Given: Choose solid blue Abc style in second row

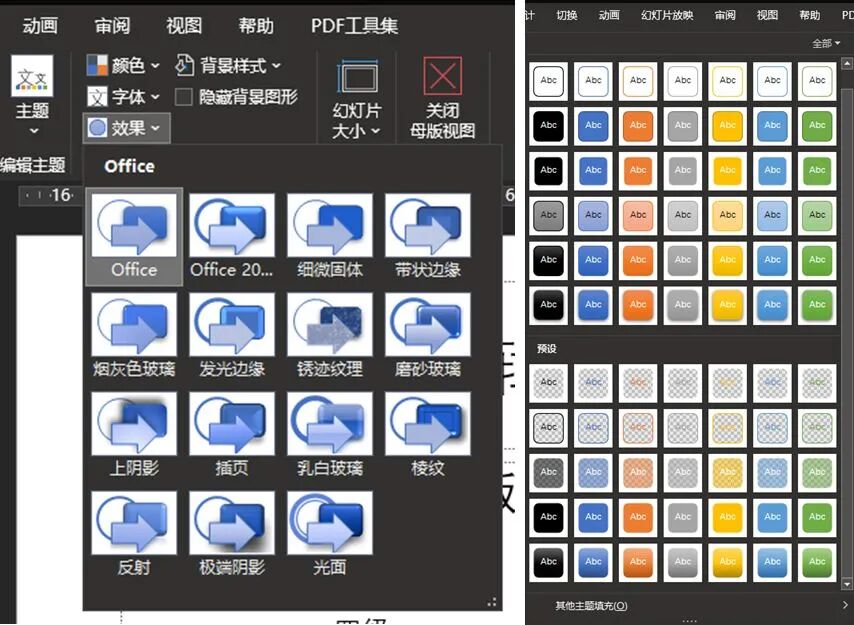Looking at the screenshot, I should 593,126.
